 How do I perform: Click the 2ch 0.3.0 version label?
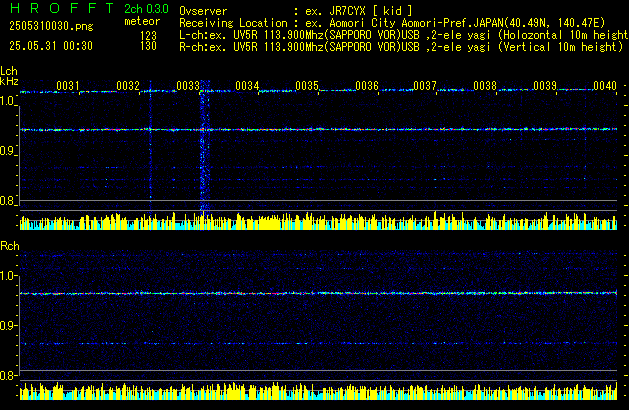pos(146,8)
